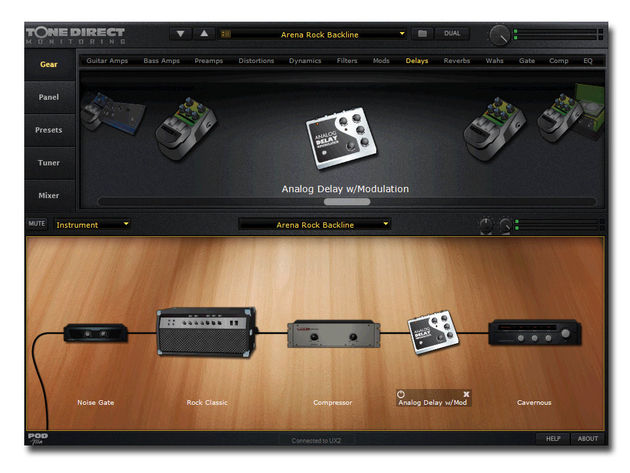This screenshot has height=473, width=630.
Task: Toggle power on Analog Delay w/Mod
Action: click(401, 394)
